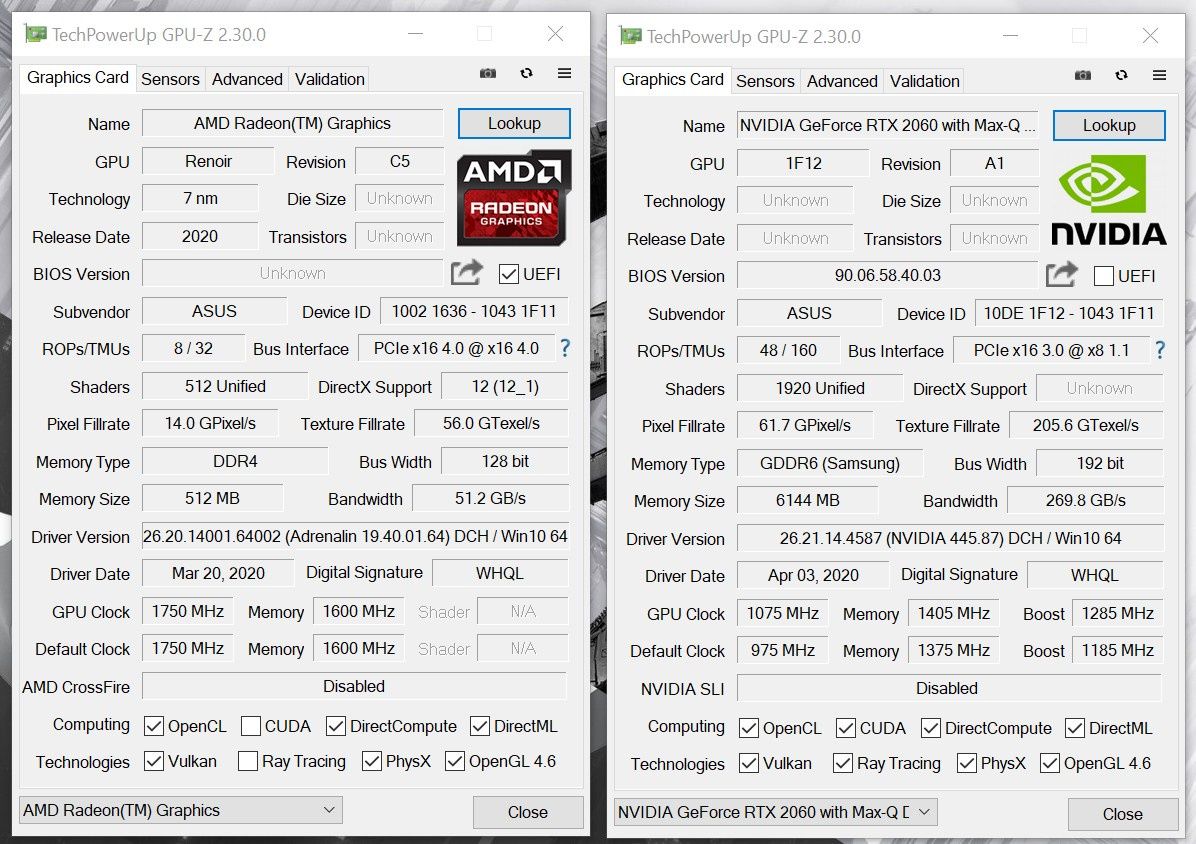Click the BIOS export share icon in NVIDIA window
1196x844 pixels.
pos(1062,274)
